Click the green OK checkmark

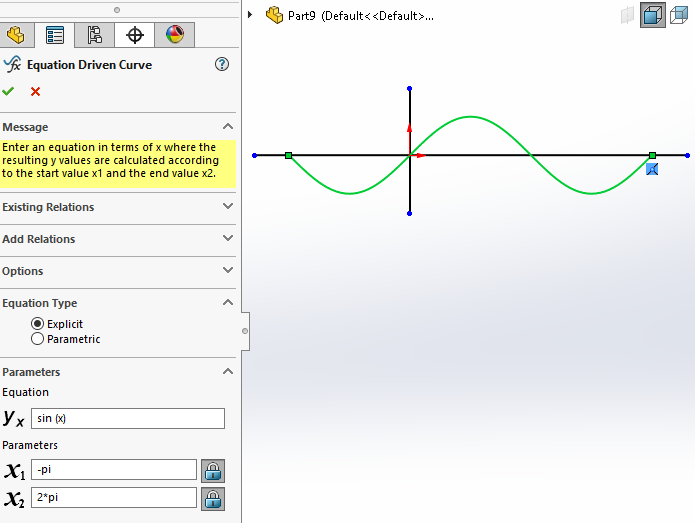[9, 91]
